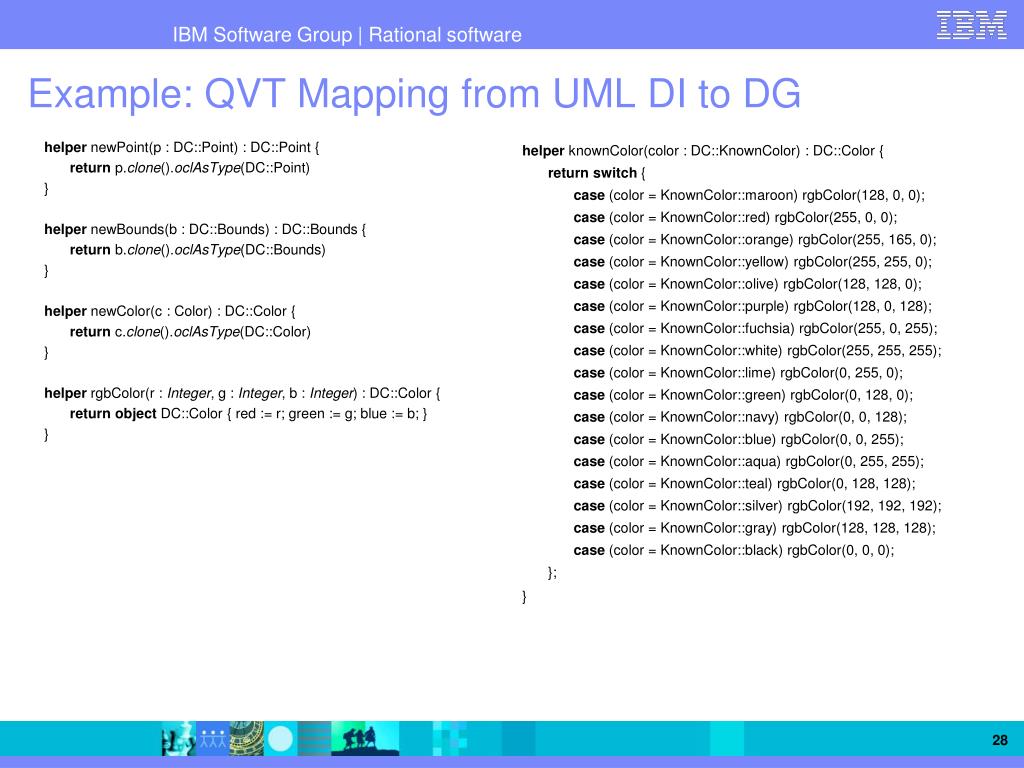Click the slide title "Example: QVT Mapping from UML DI to DG"
The width and height of the screenshot is (1024, 768).
[x=415, y=93]
